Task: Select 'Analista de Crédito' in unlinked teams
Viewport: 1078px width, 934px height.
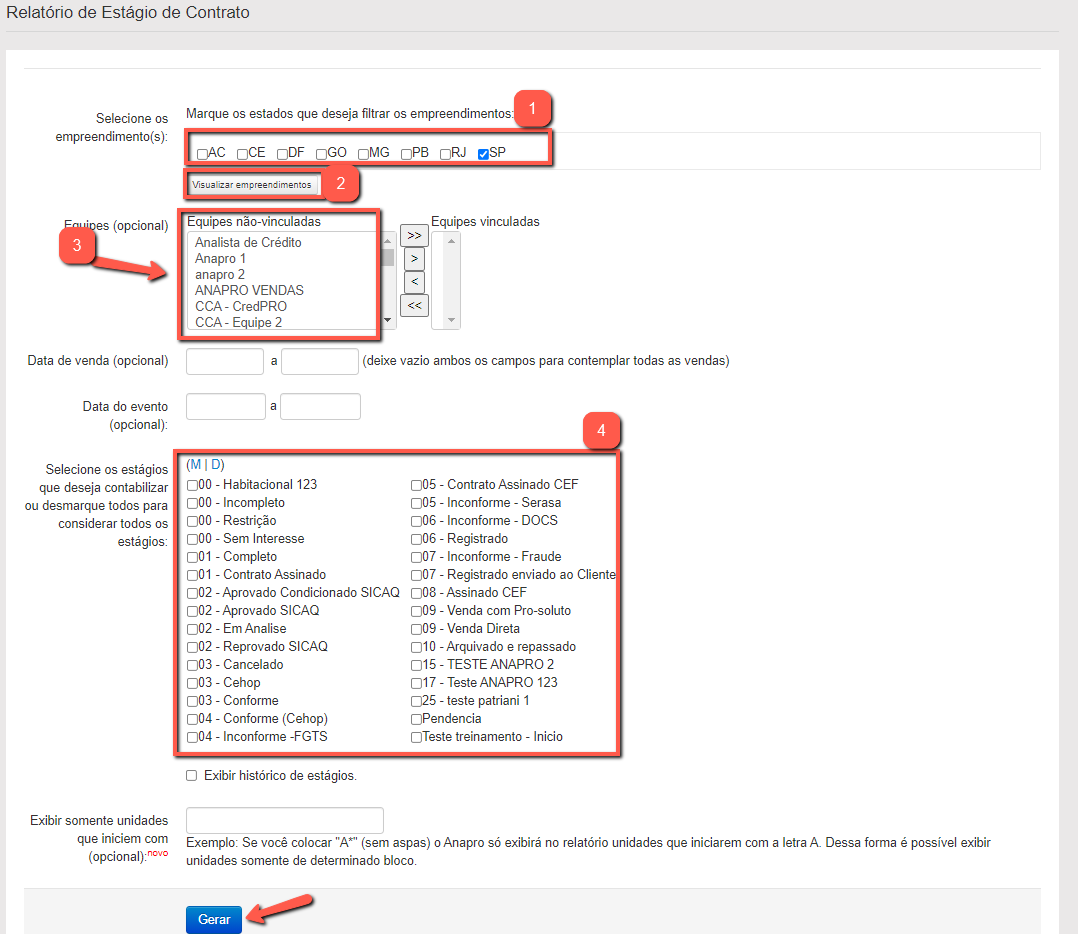Action: pyautogui.click(x=248, y=242)
